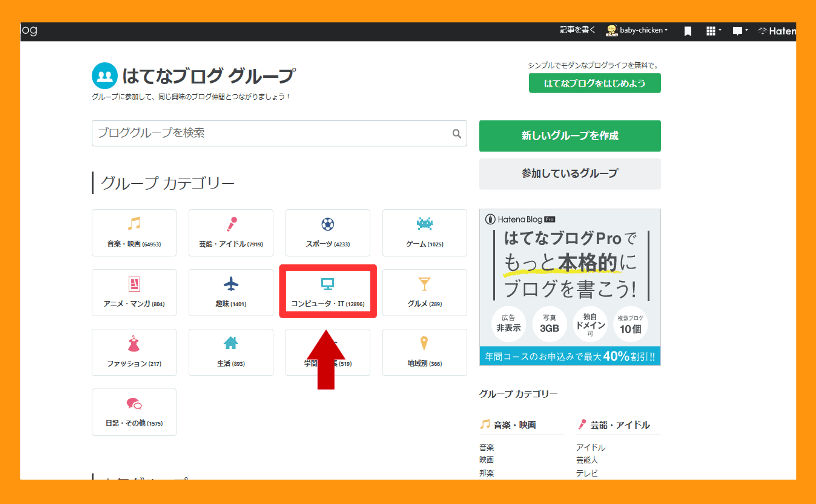
Task: Open the スポーツ soccer ball category card
Action: coord(328,233)
